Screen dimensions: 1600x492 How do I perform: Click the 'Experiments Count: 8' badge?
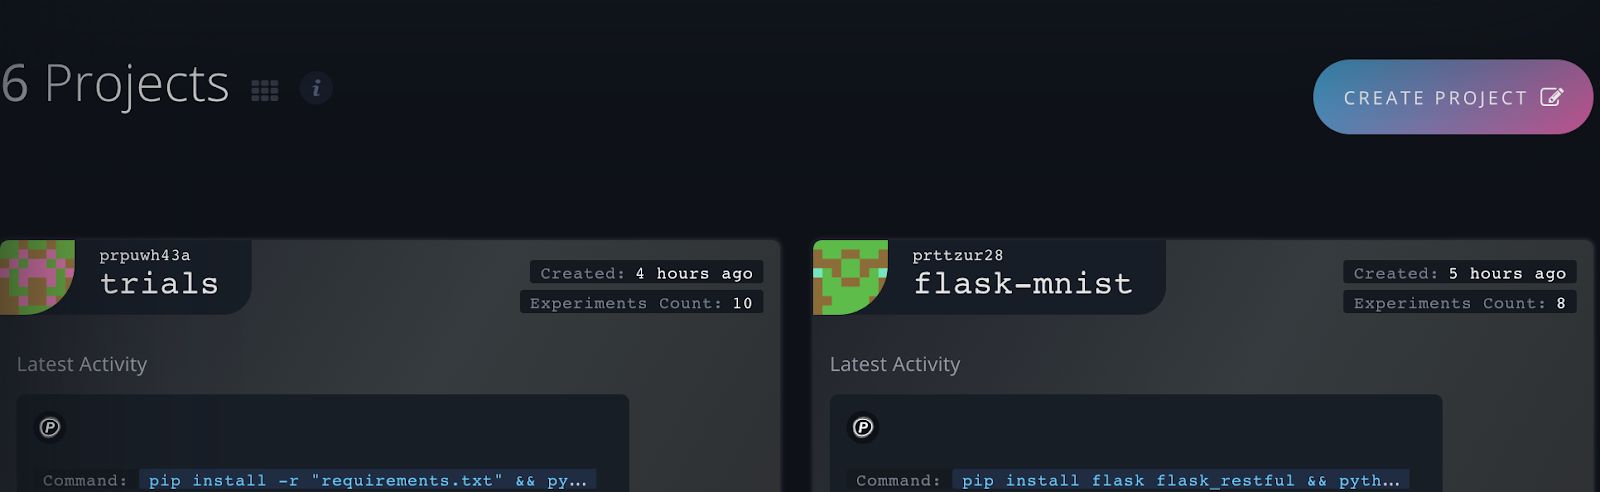pos(1459,302)
